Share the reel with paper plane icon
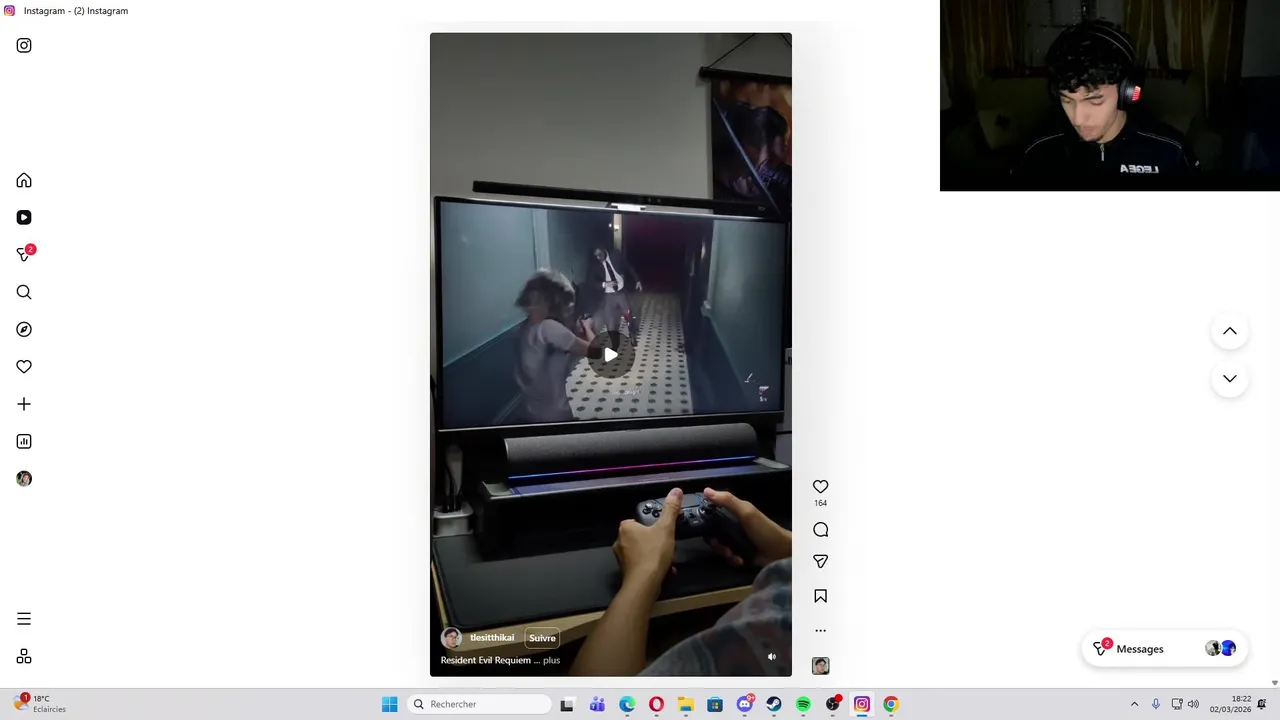This screenshot has height=720, width=1280. 820,562
